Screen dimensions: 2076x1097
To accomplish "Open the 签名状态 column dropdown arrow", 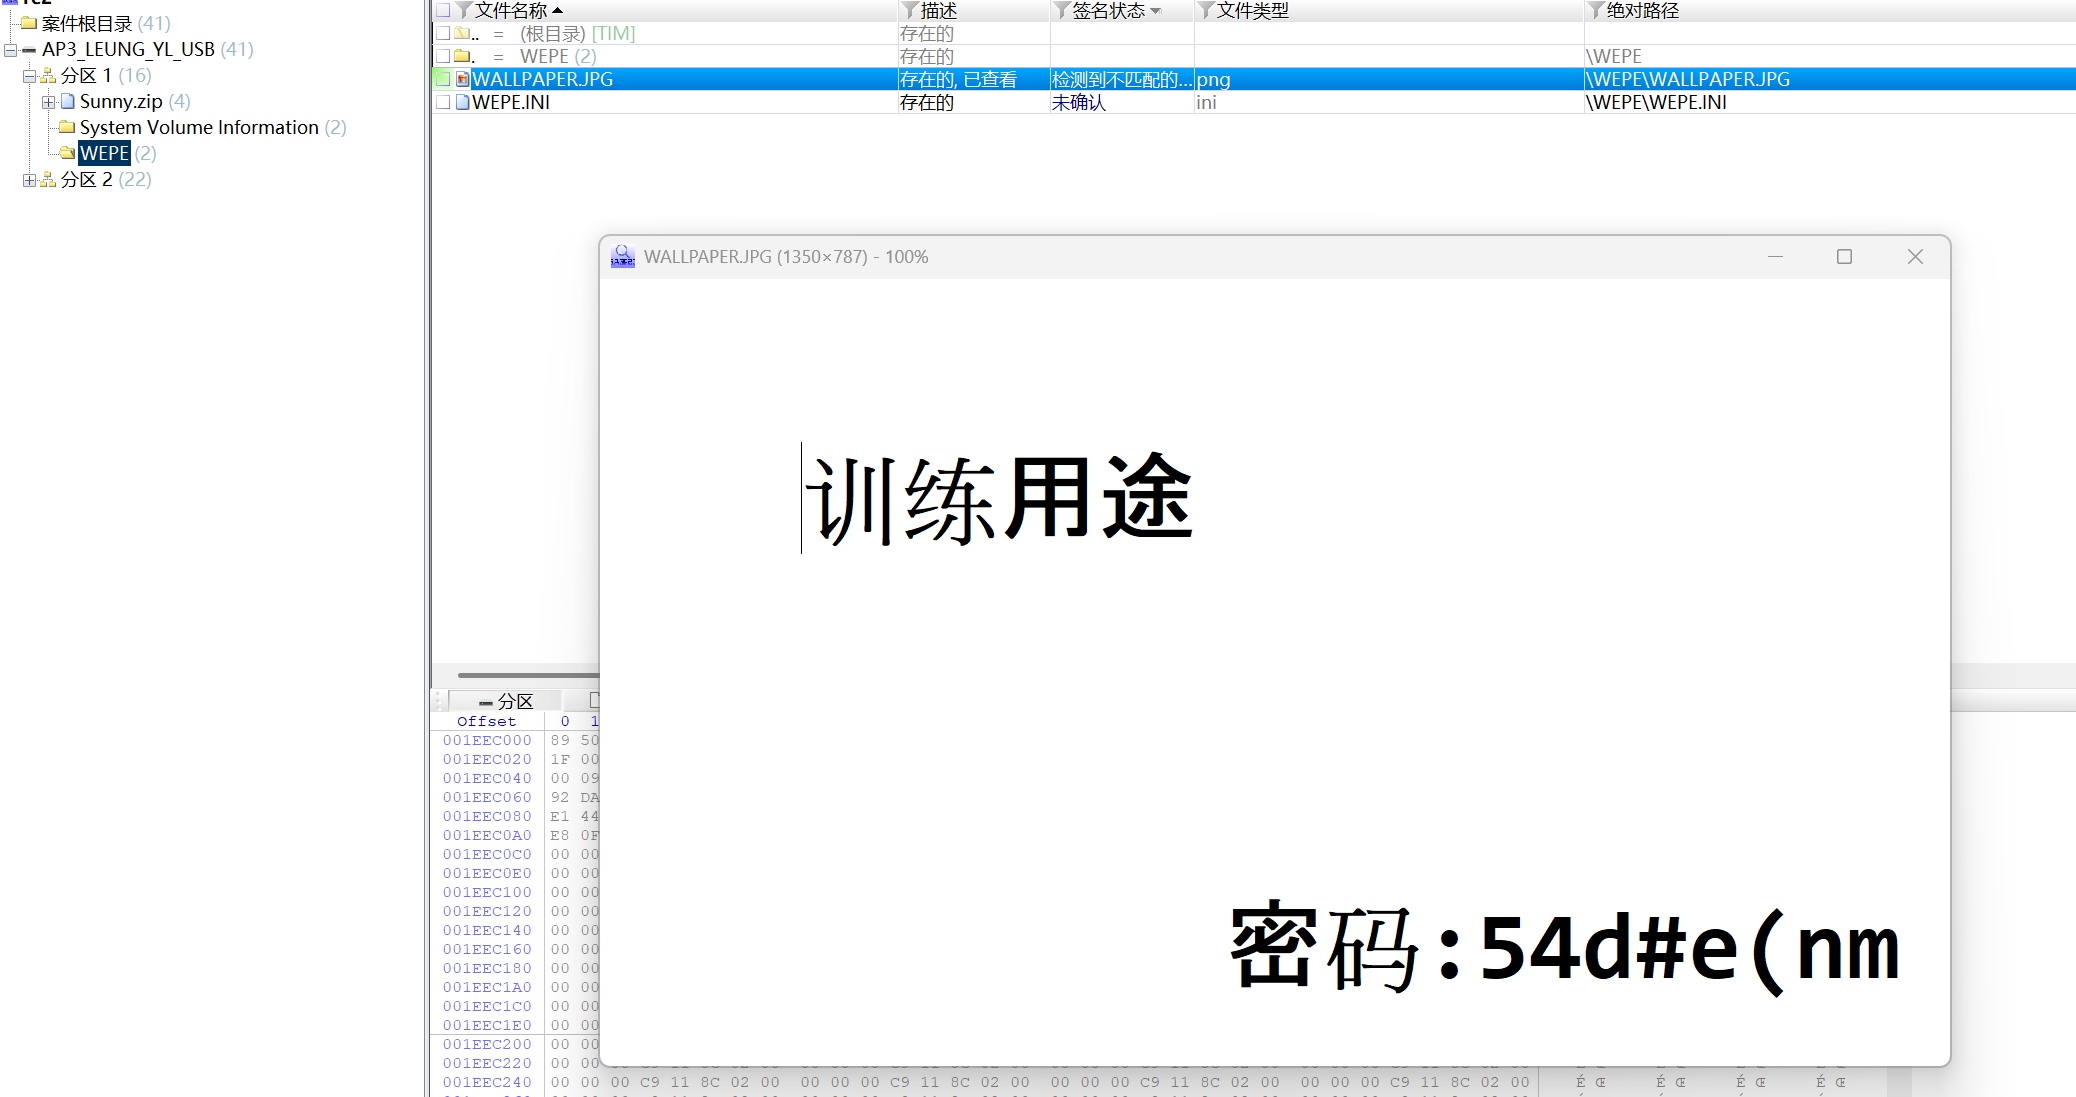I will pos(1158,10).
